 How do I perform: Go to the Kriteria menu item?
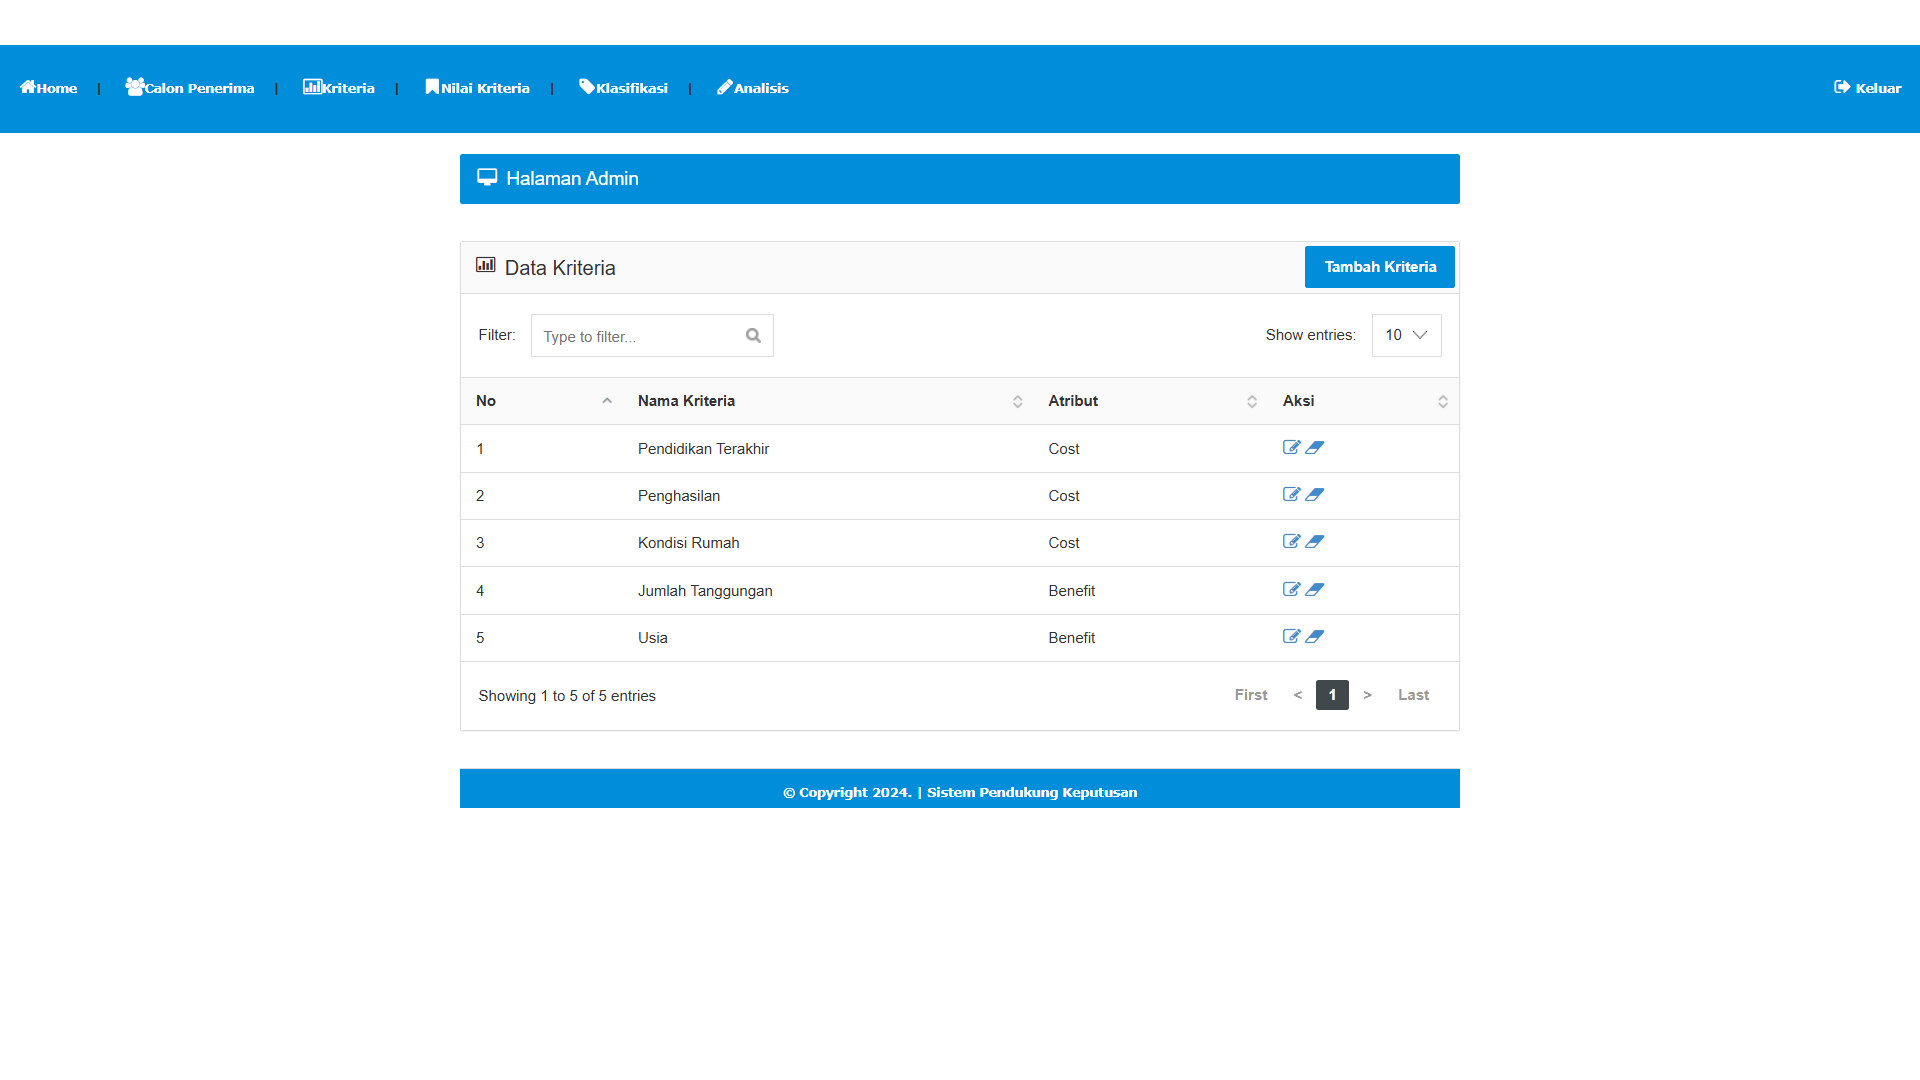[339, 88]
